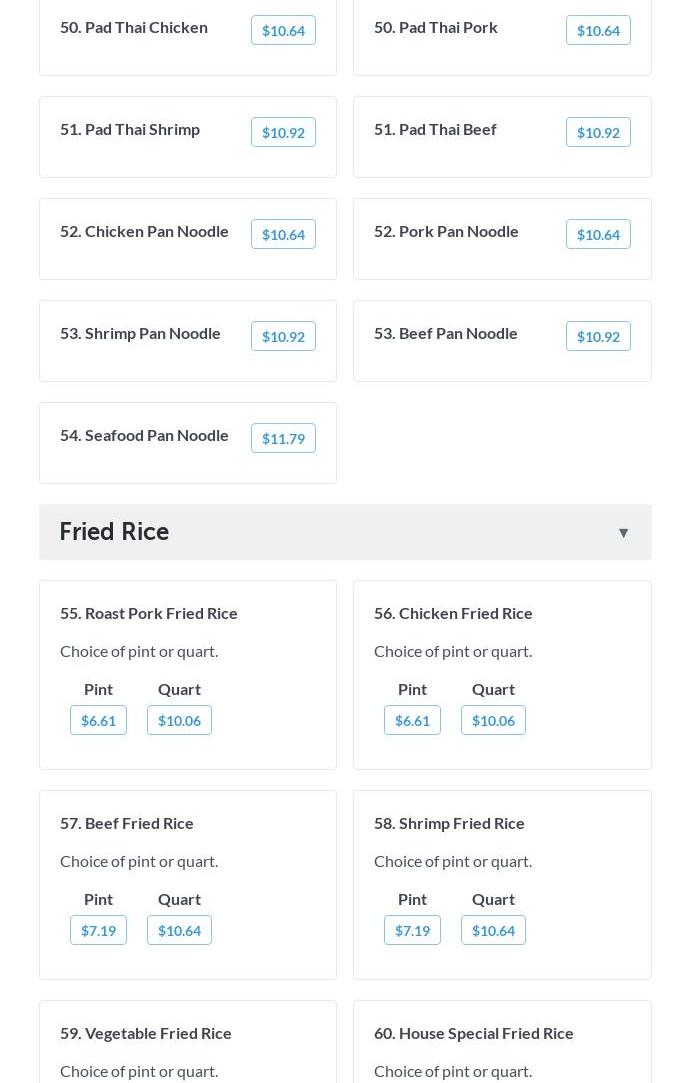
Task: Select Chicken Fried Rice quart price
Action: pos(493,721)
